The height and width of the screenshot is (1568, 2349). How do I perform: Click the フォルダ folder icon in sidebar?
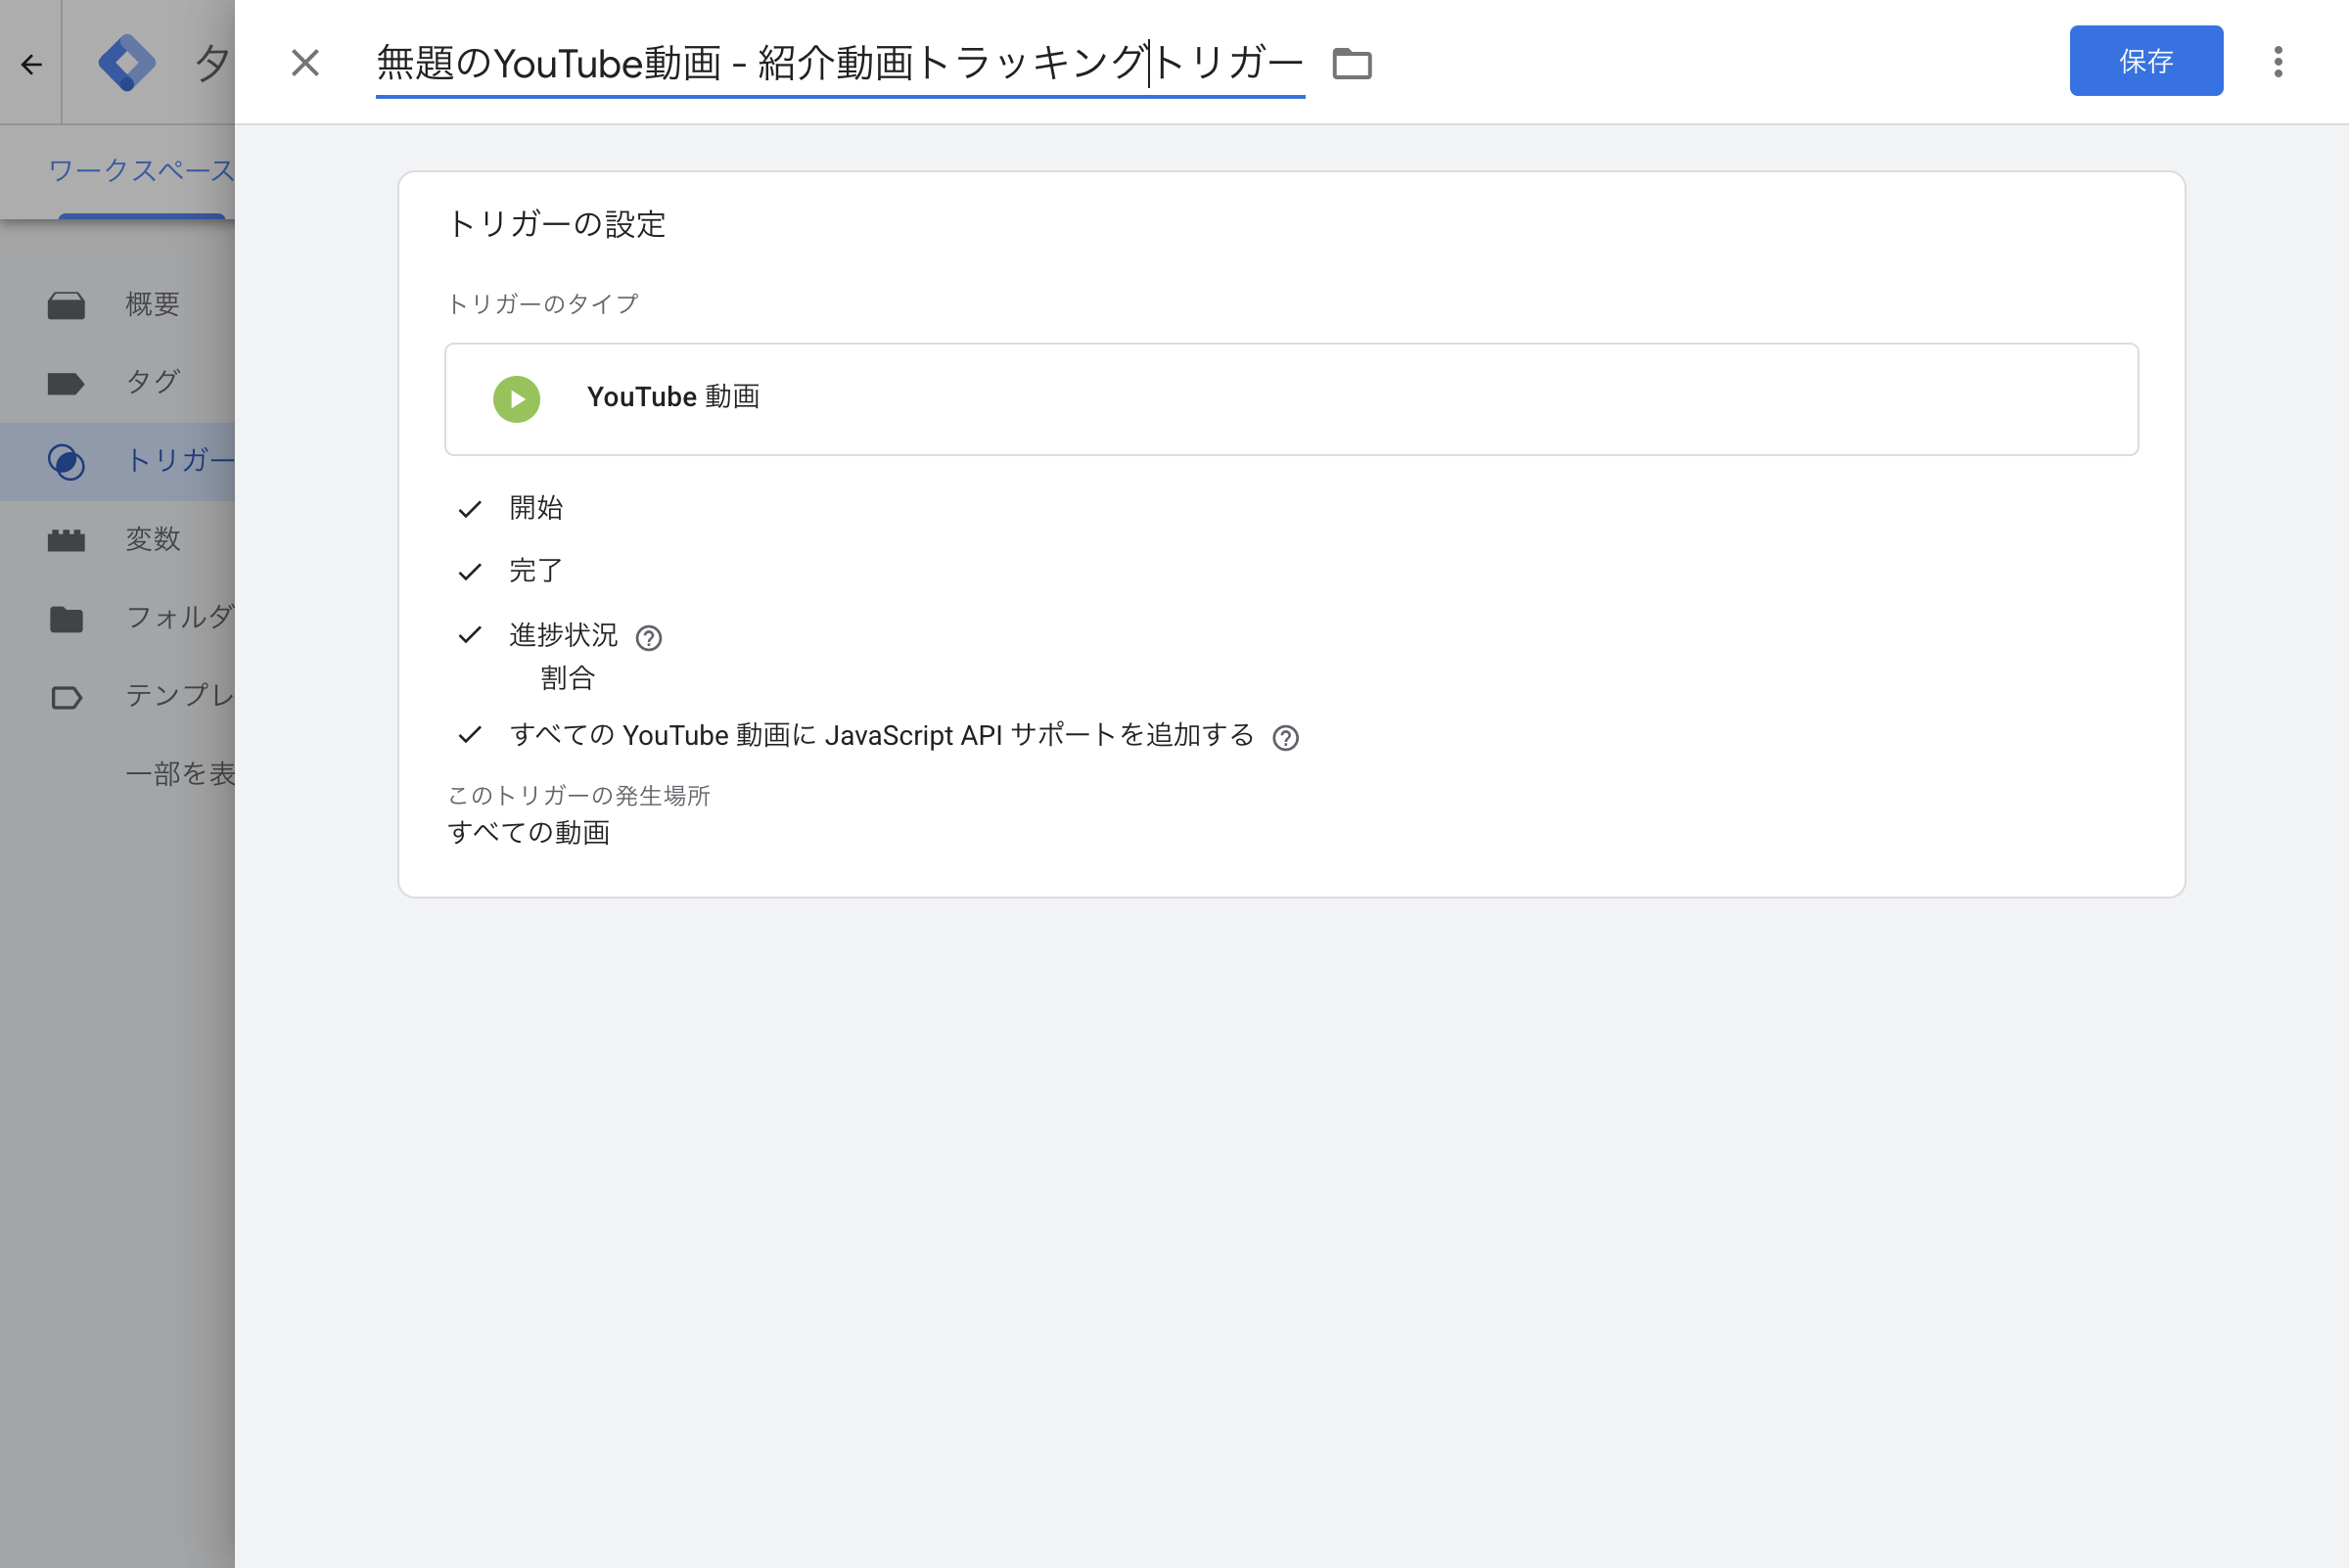66,619
